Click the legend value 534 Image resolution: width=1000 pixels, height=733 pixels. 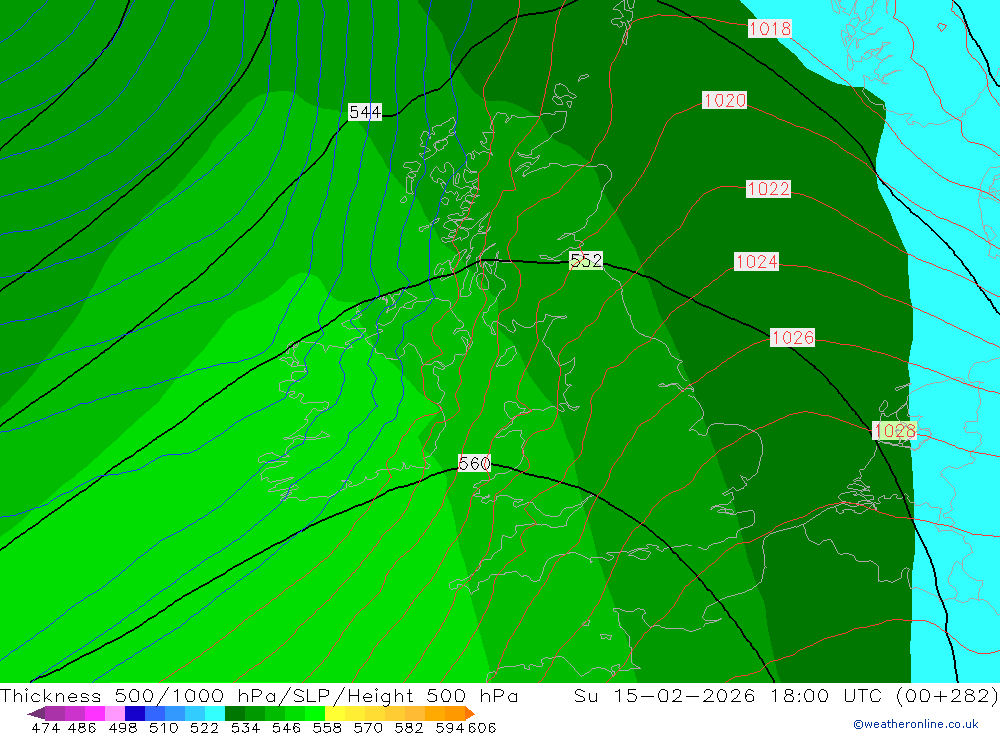point(245,727)
